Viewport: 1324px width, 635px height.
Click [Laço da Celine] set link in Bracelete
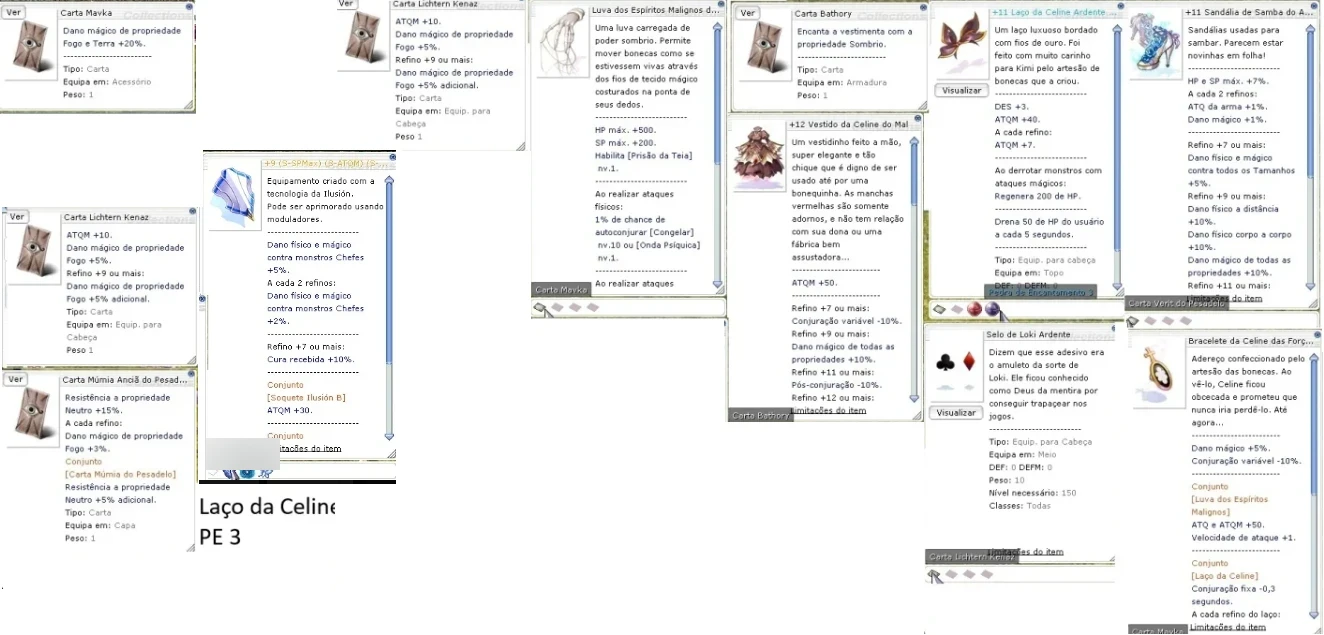[x=1224, y=576]
